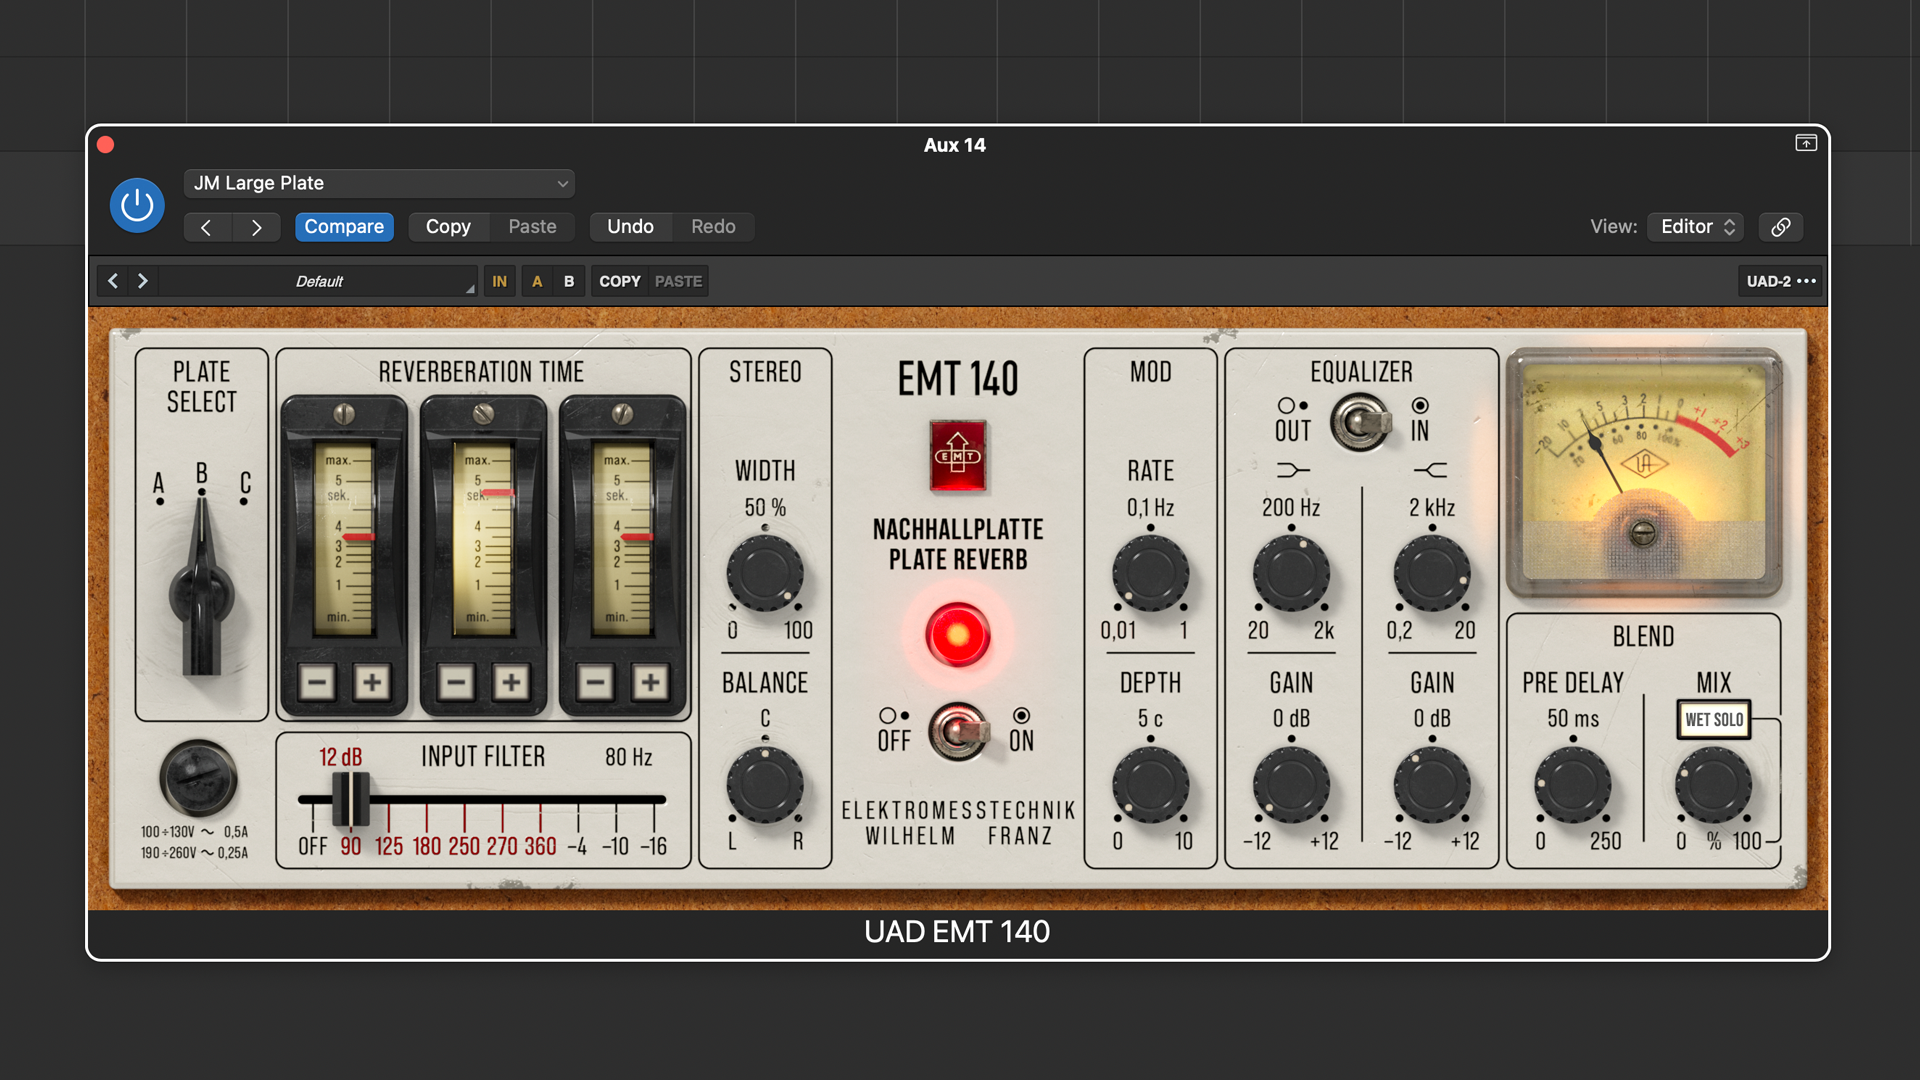The height and width of the screenshot is (1080, 1920).
Task: Click the third reverberation time meter
Action: (623, 539)
